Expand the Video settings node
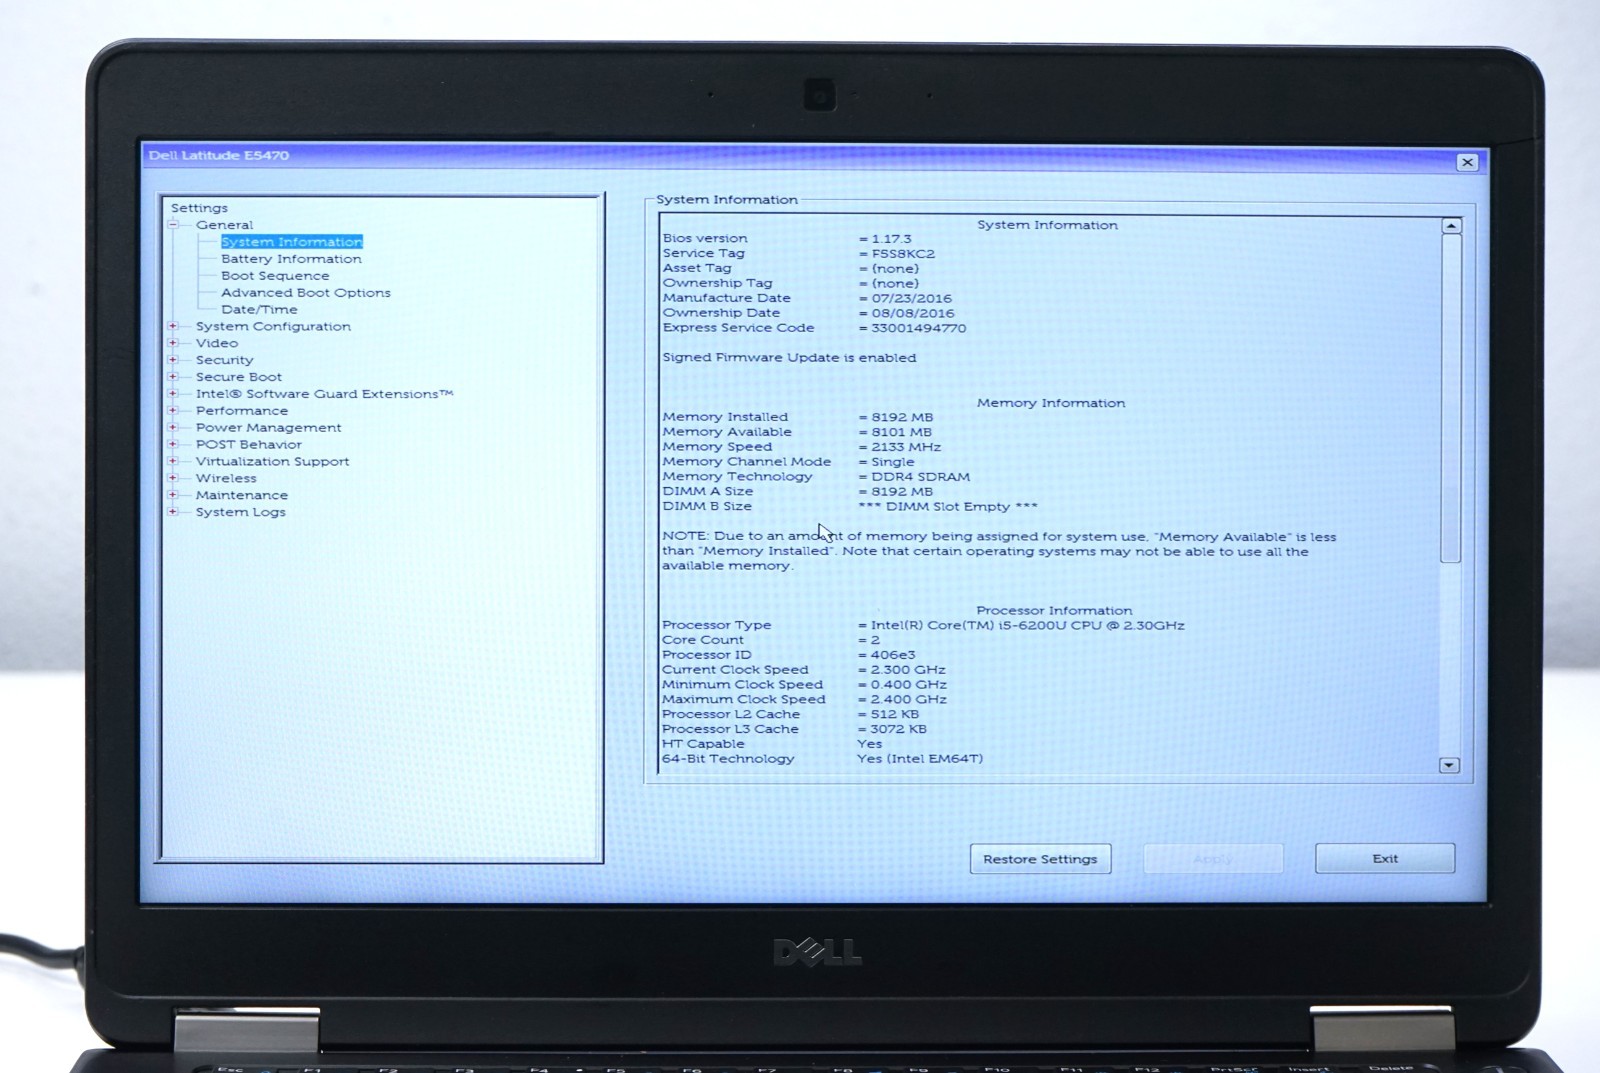Screen dimensions: 1600x1073 pyautogui.click(x=173, y=343)
